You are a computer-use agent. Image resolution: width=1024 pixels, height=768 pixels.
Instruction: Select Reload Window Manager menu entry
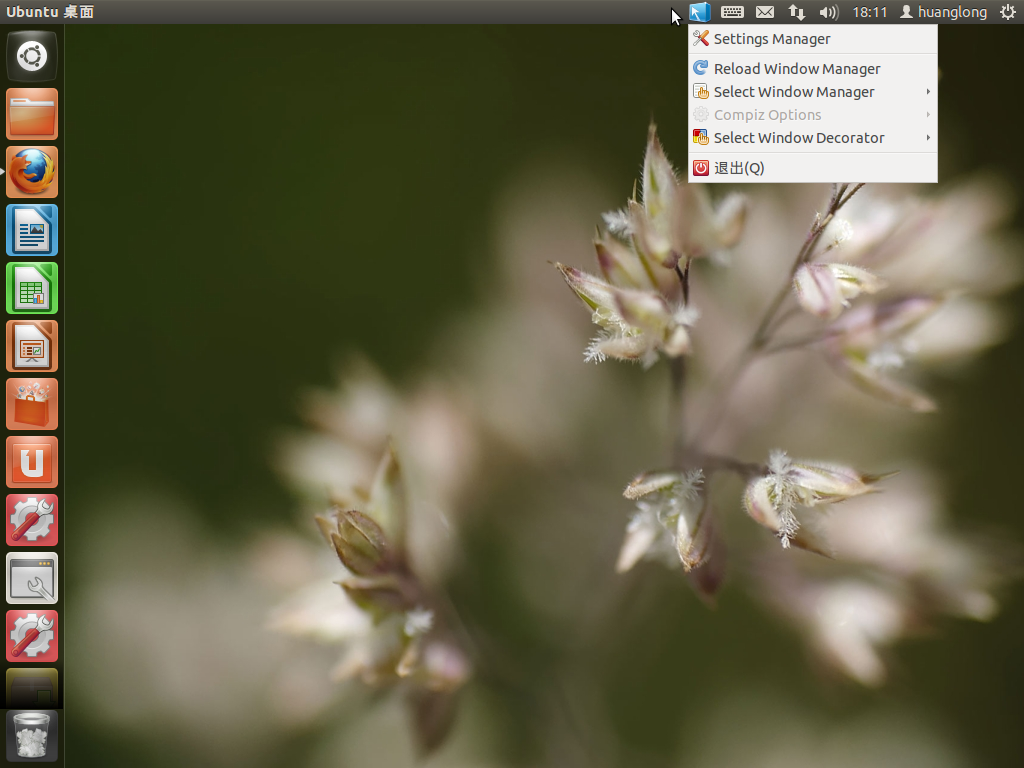click(x=812, y=69)
